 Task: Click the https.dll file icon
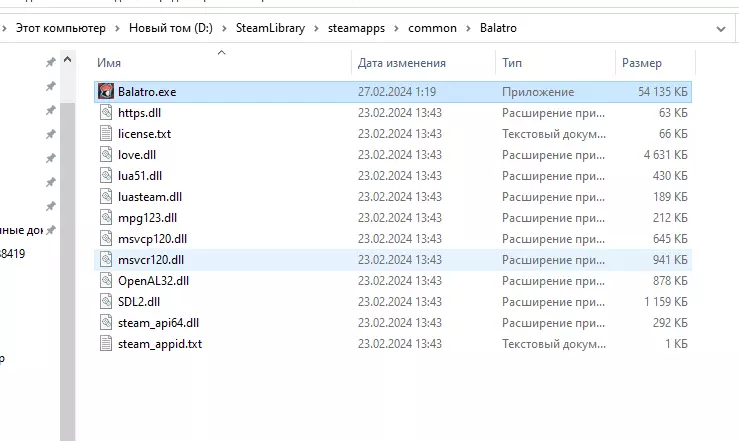pyautogui.click(x=106, y=113)
